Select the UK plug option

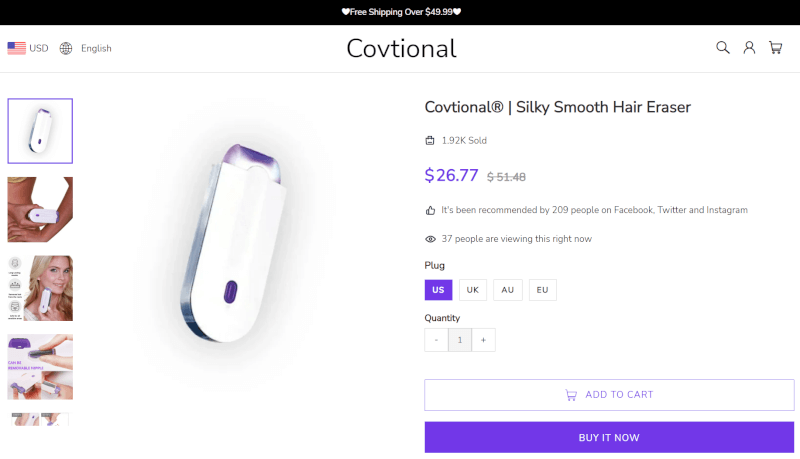click(x=473, y=290)
